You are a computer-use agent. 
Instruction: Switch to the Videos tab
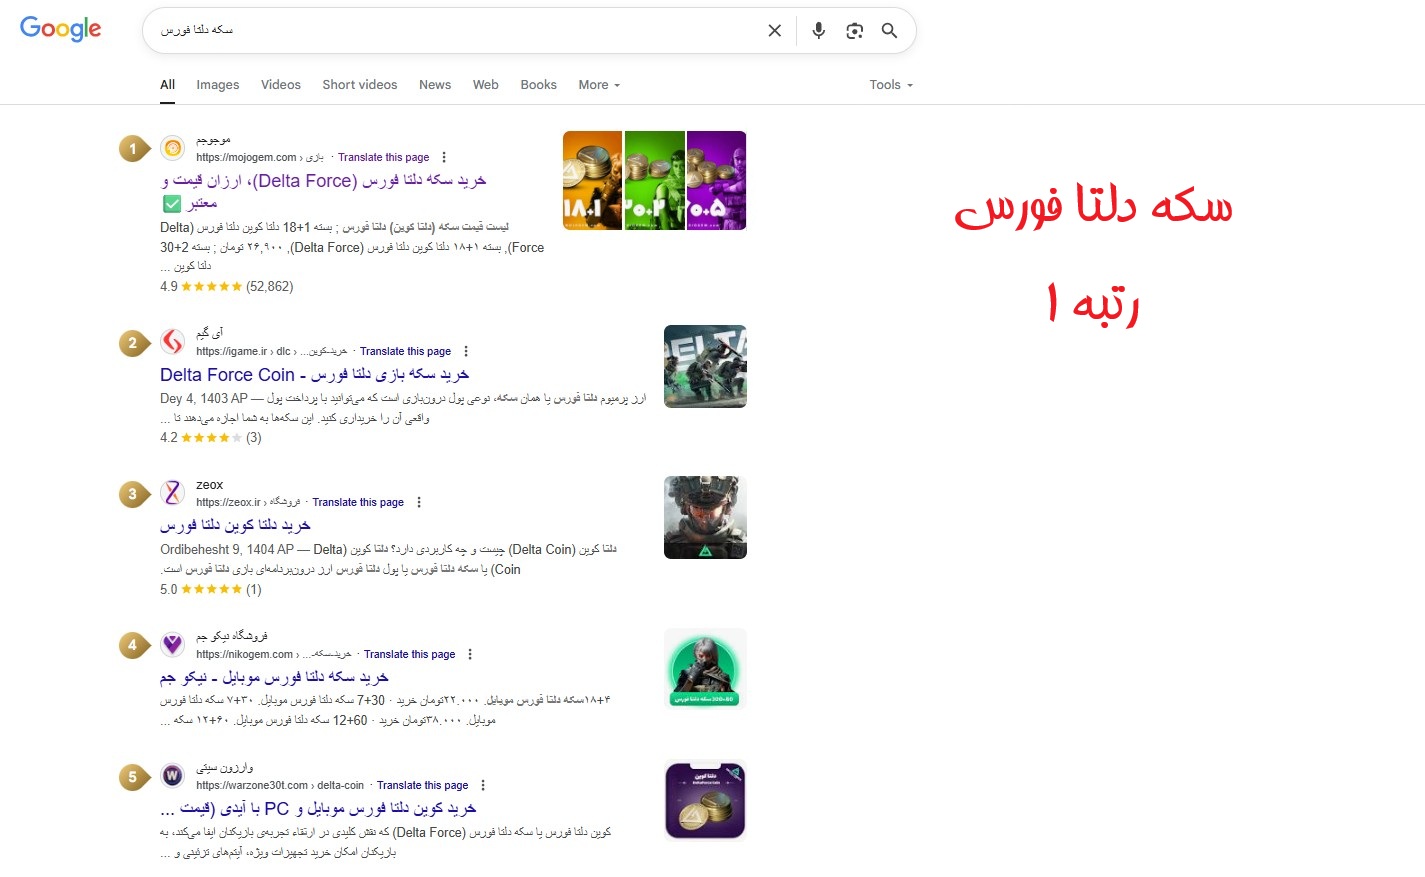click(281, 85)
